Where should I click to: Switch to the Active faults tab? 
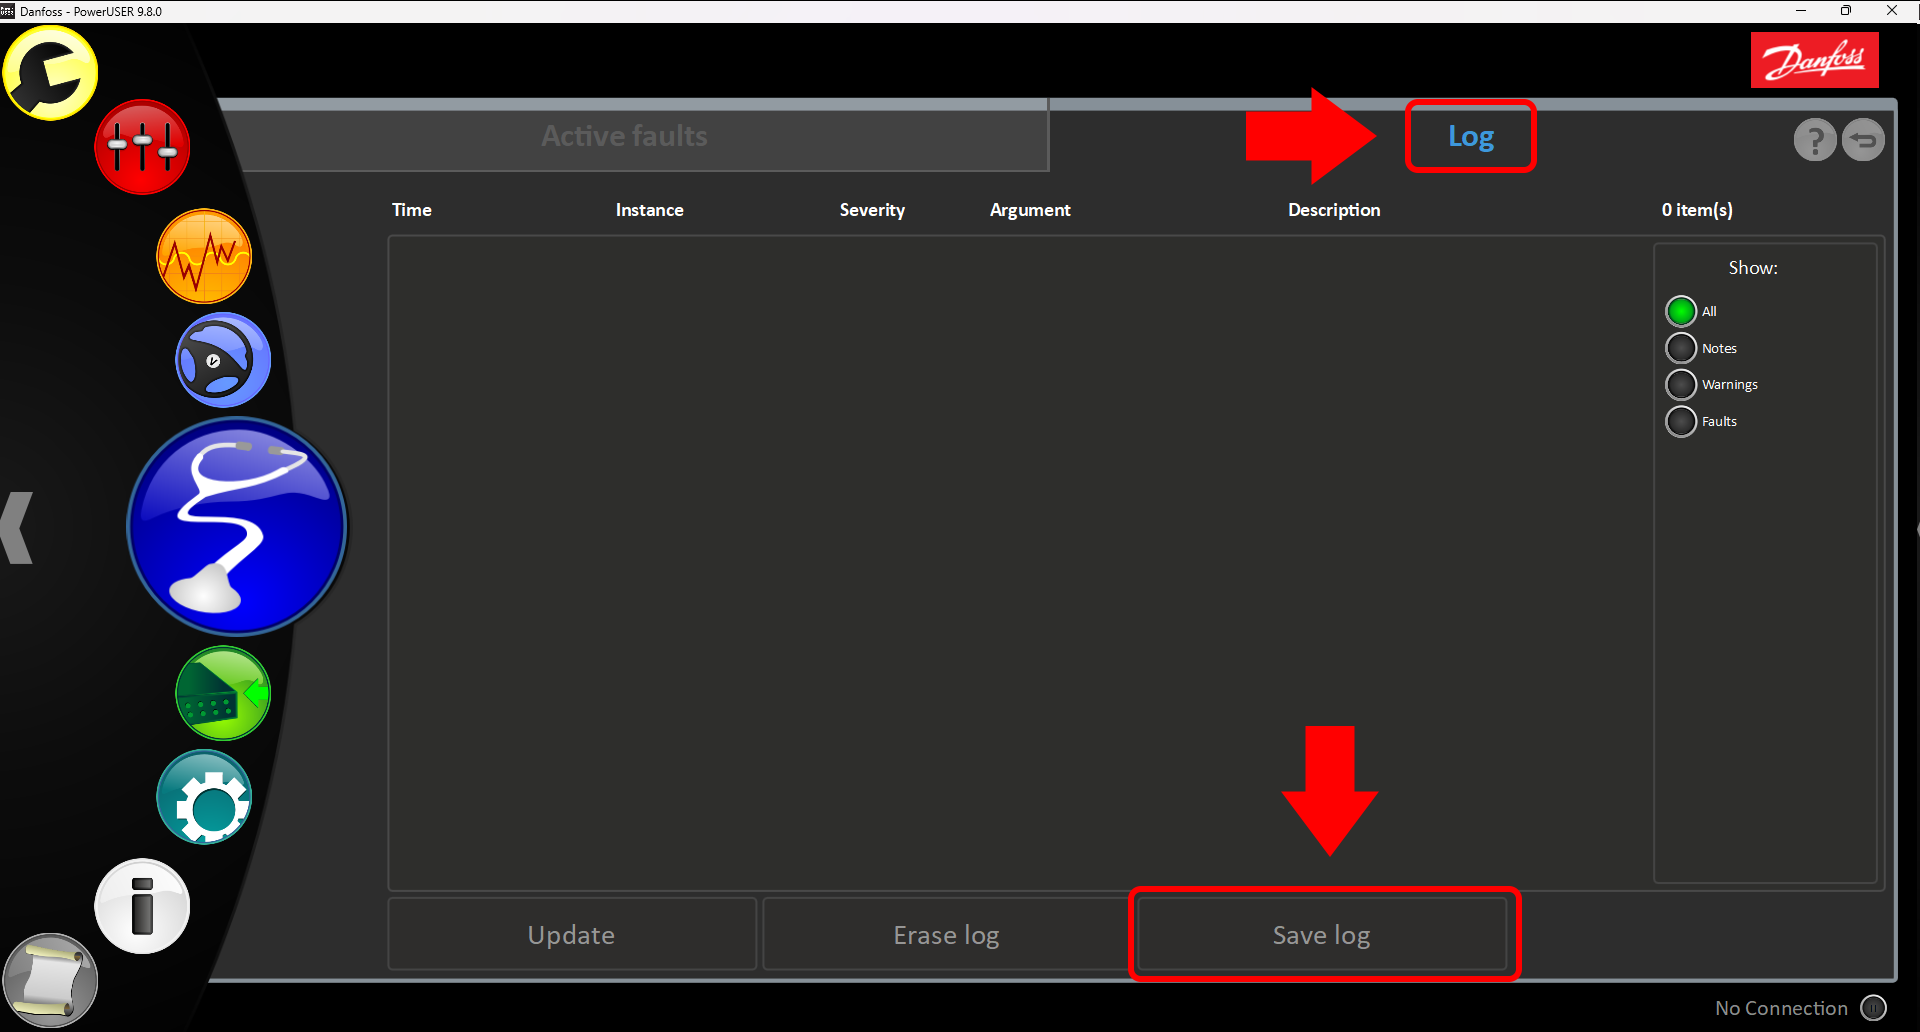coord(625,136)
